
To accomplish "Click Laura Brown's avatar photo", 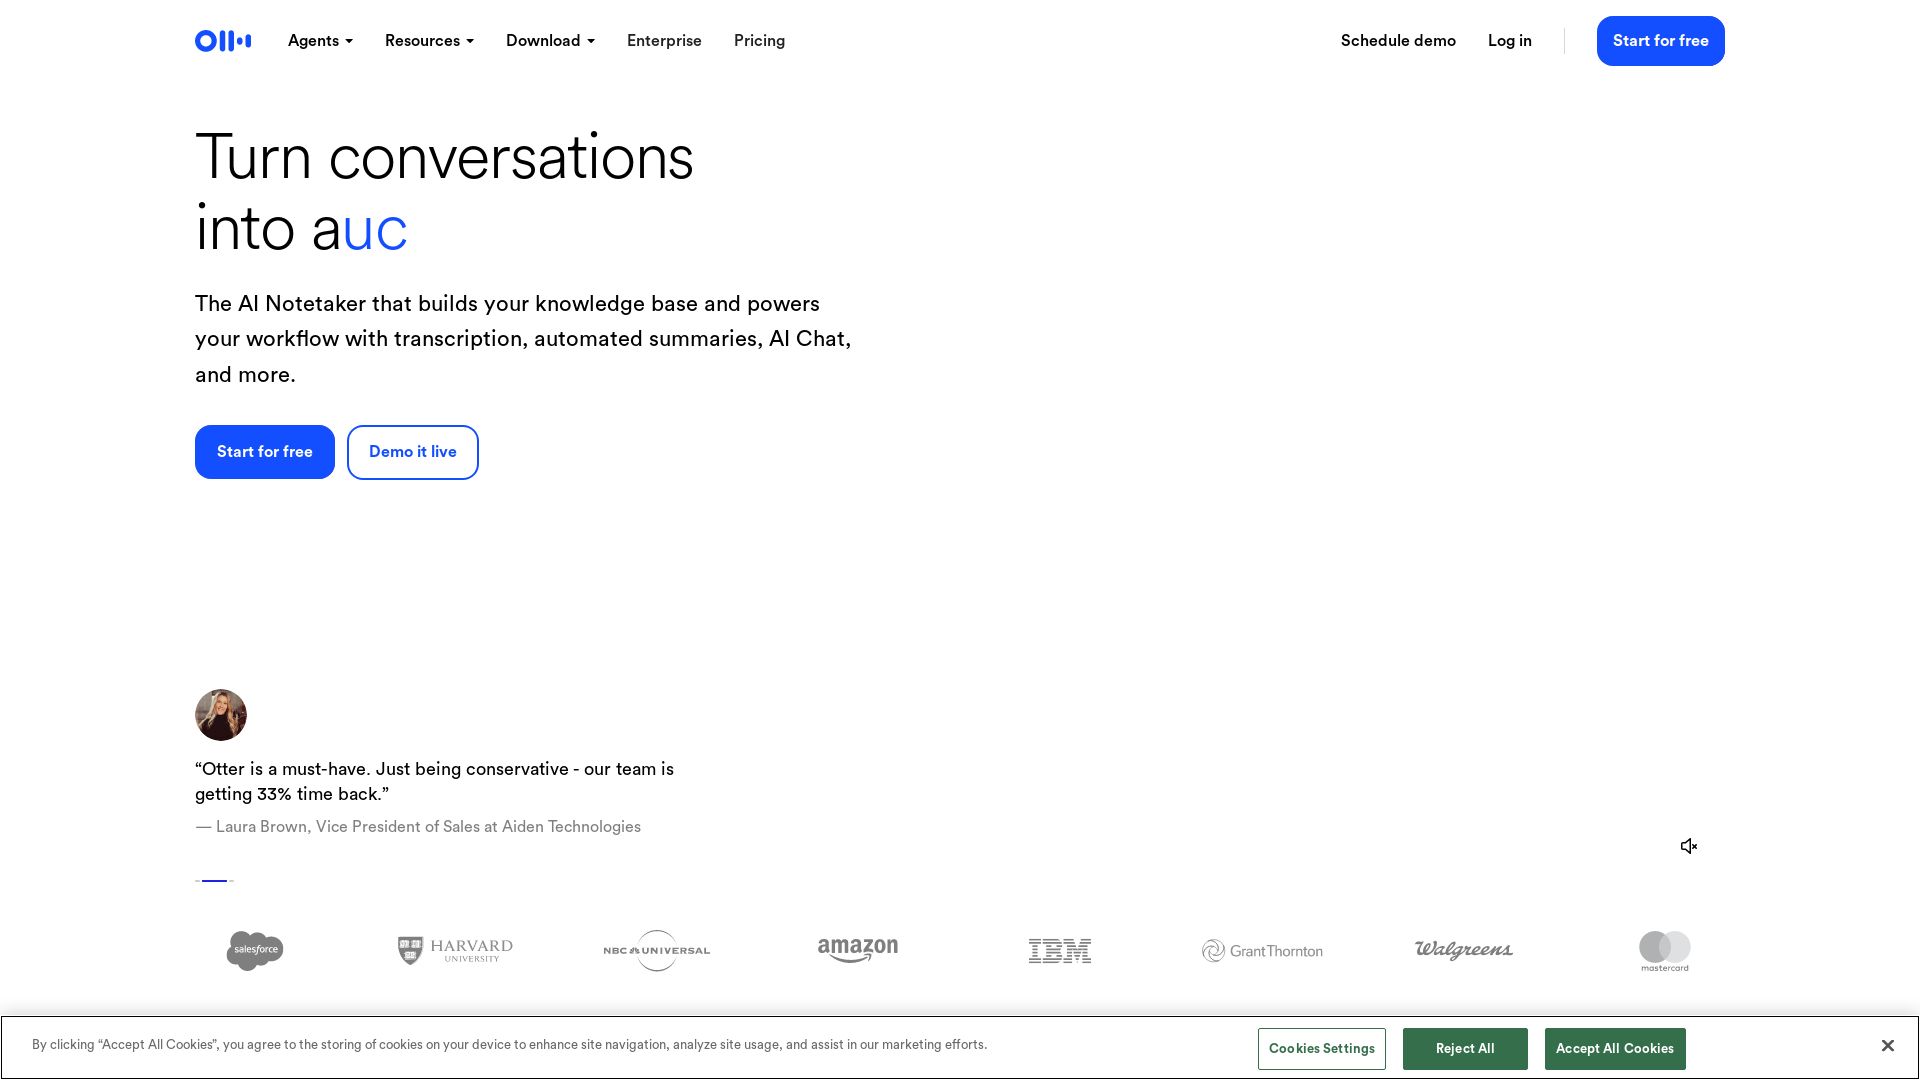I will [221, 715].
